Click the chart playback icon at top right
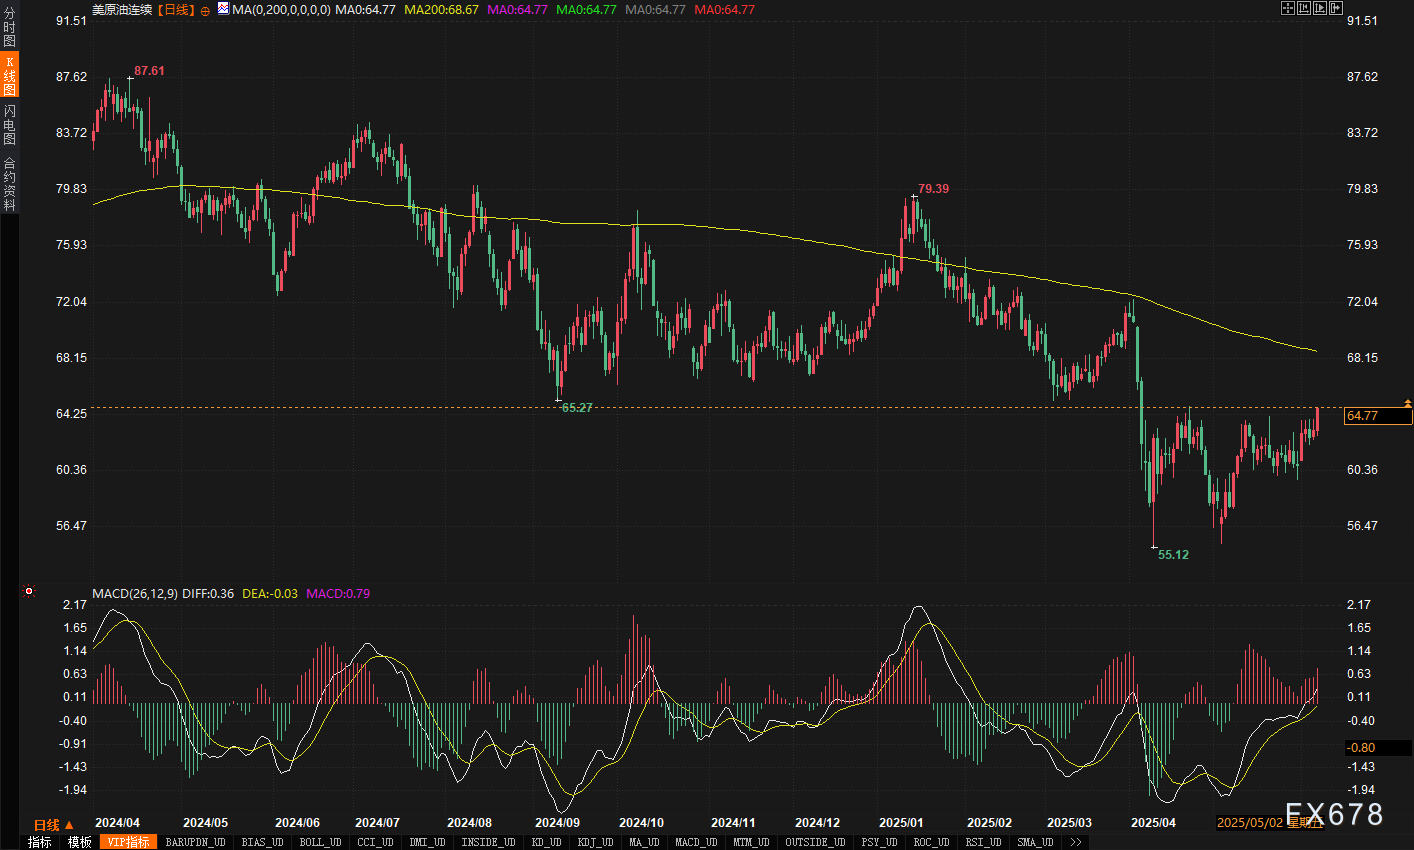The image size is (1414, 850). tap(1320, 8)
